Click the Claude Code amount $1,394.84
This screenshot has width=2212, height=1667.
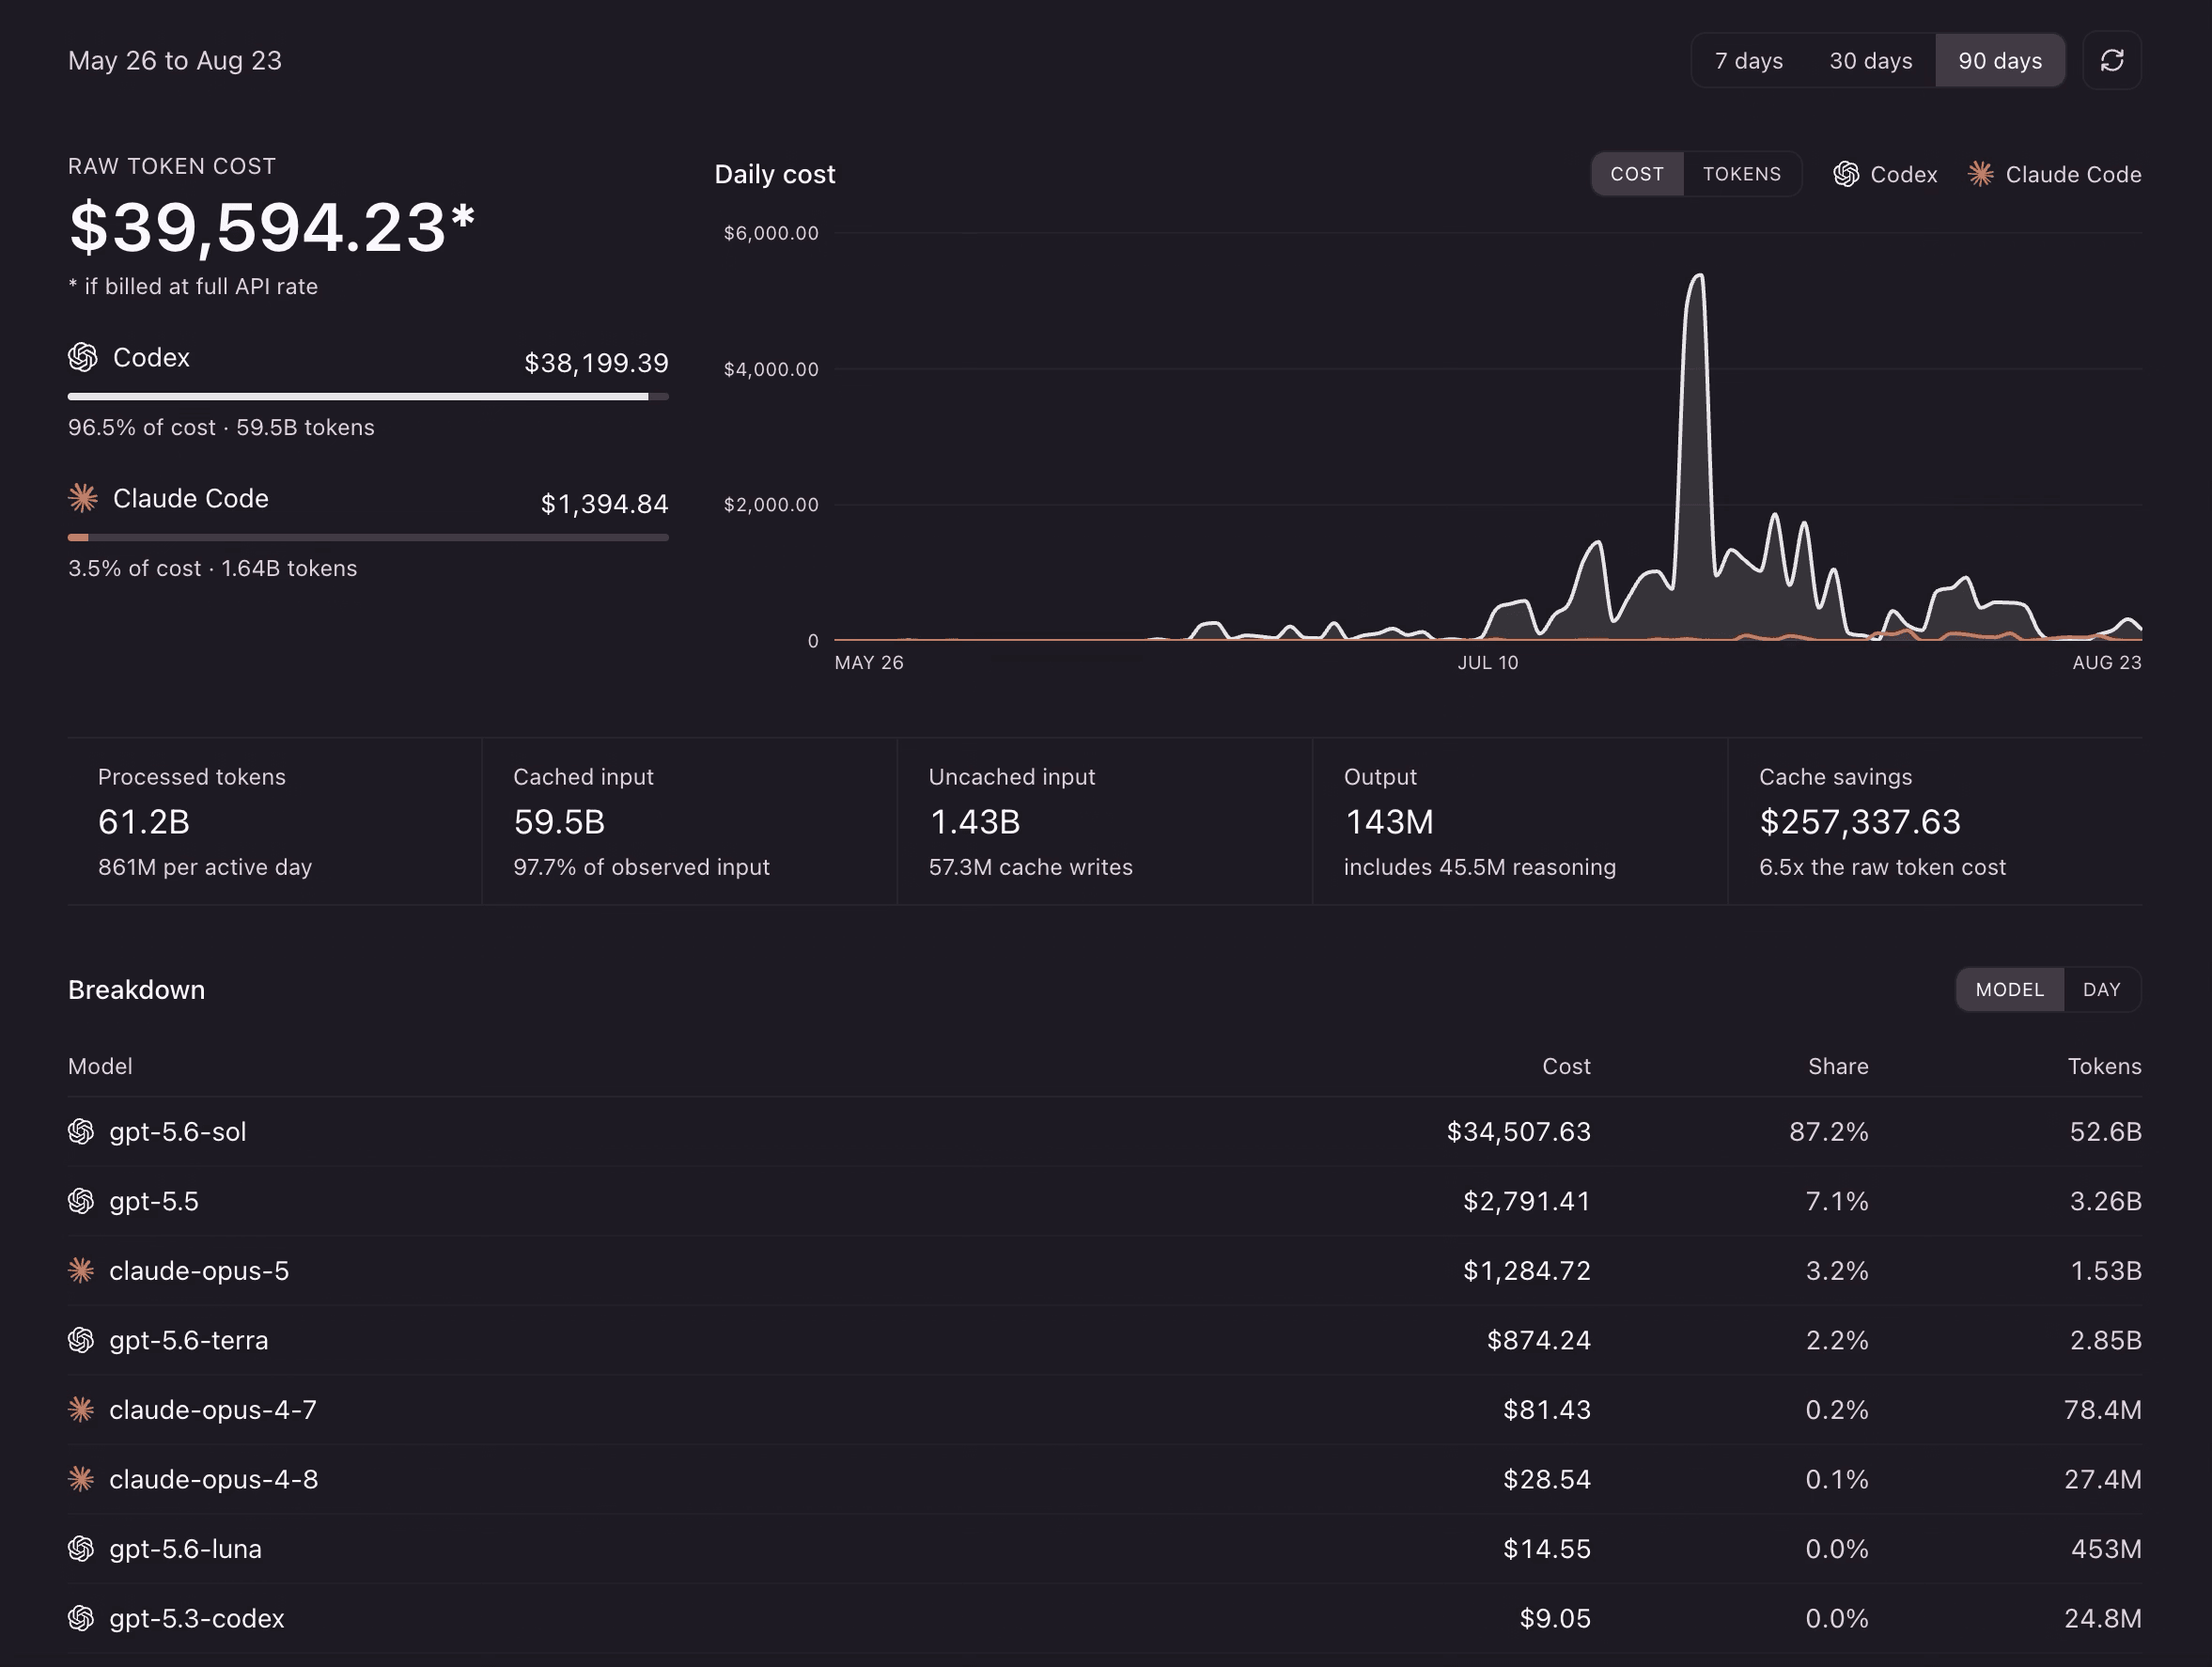coord(604,503)
